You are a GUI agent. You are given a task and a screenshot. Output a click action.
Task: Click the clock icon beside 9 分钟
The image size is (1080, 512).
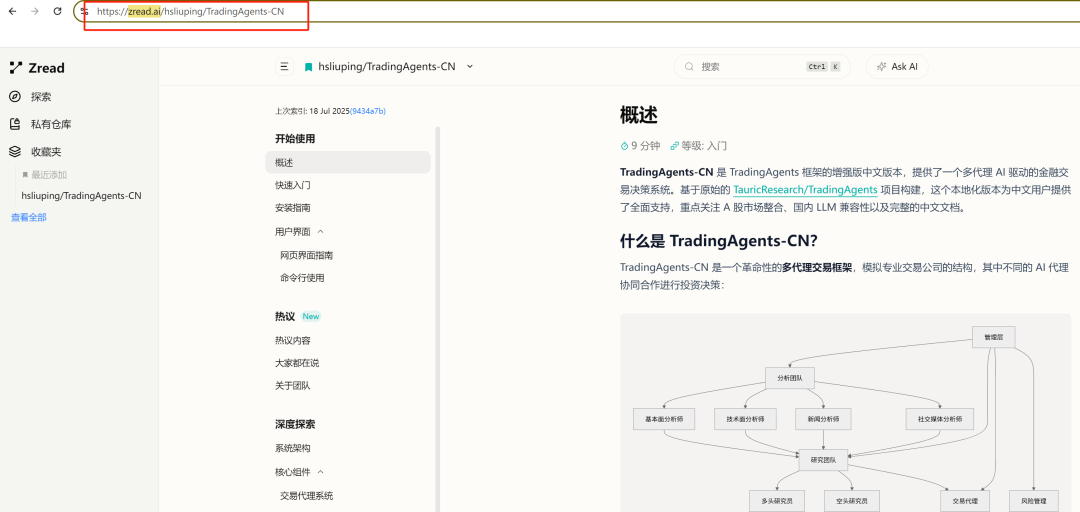[625, 146]
